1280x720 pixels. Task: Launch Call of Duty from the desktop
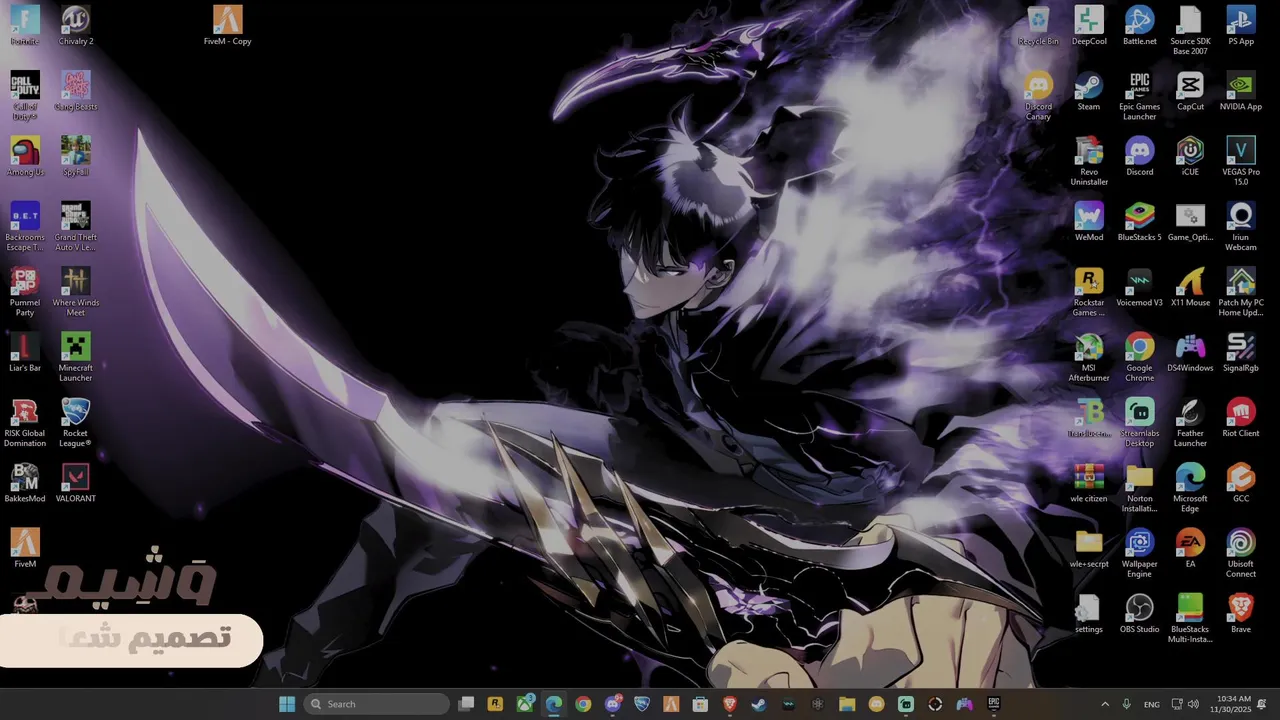tap(25, 95)
